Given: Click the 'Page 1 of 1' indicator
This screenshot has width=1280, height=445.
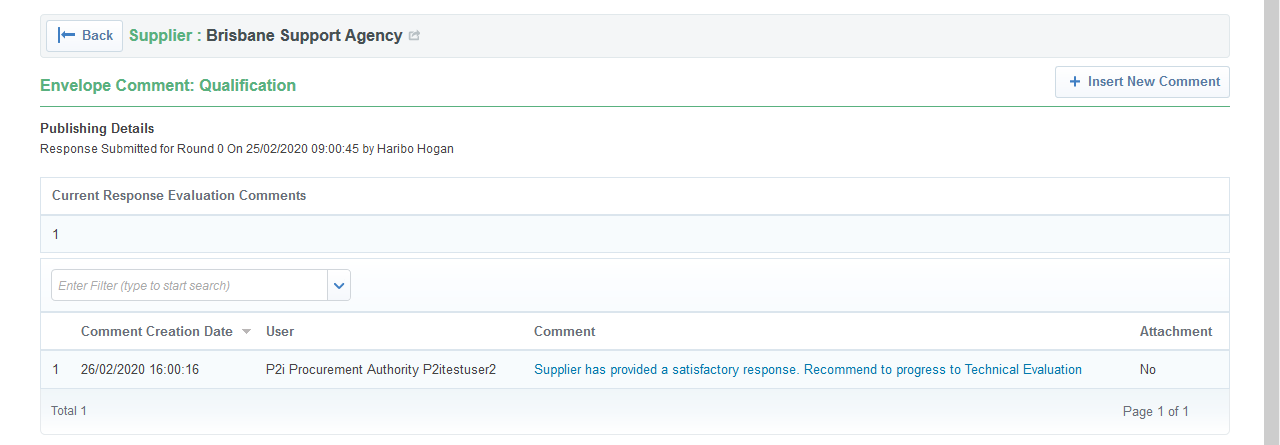Looking at the screenshot, I should coord(1155,411).
